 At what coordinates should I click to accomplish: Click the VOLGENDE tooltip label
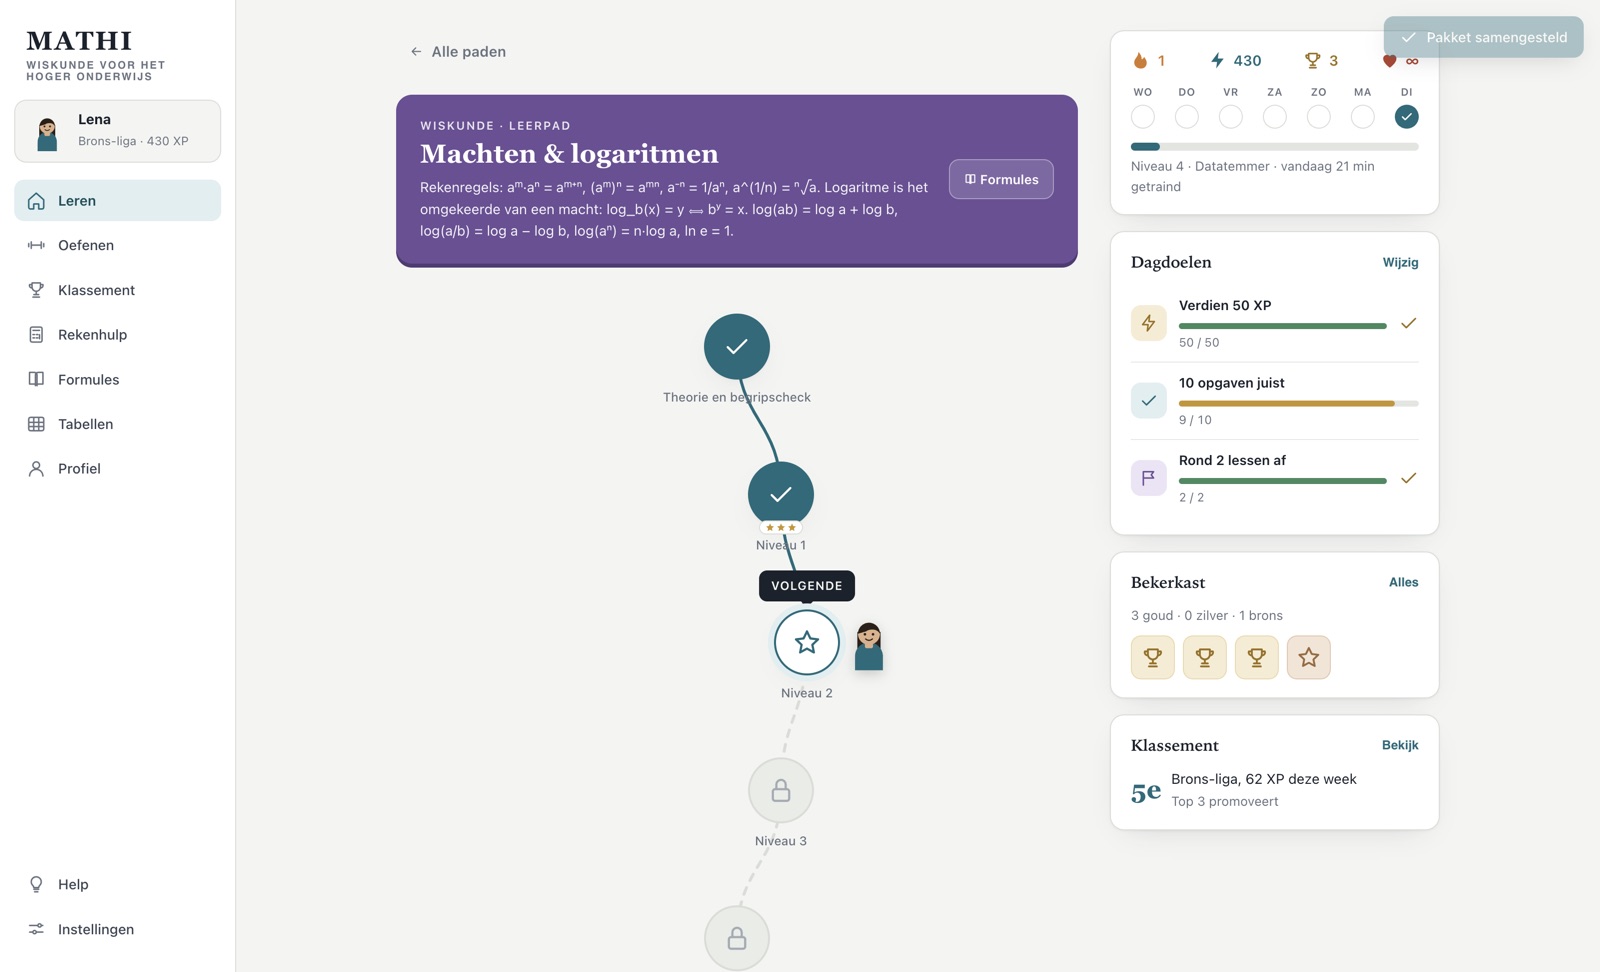[x=807, y=586]
